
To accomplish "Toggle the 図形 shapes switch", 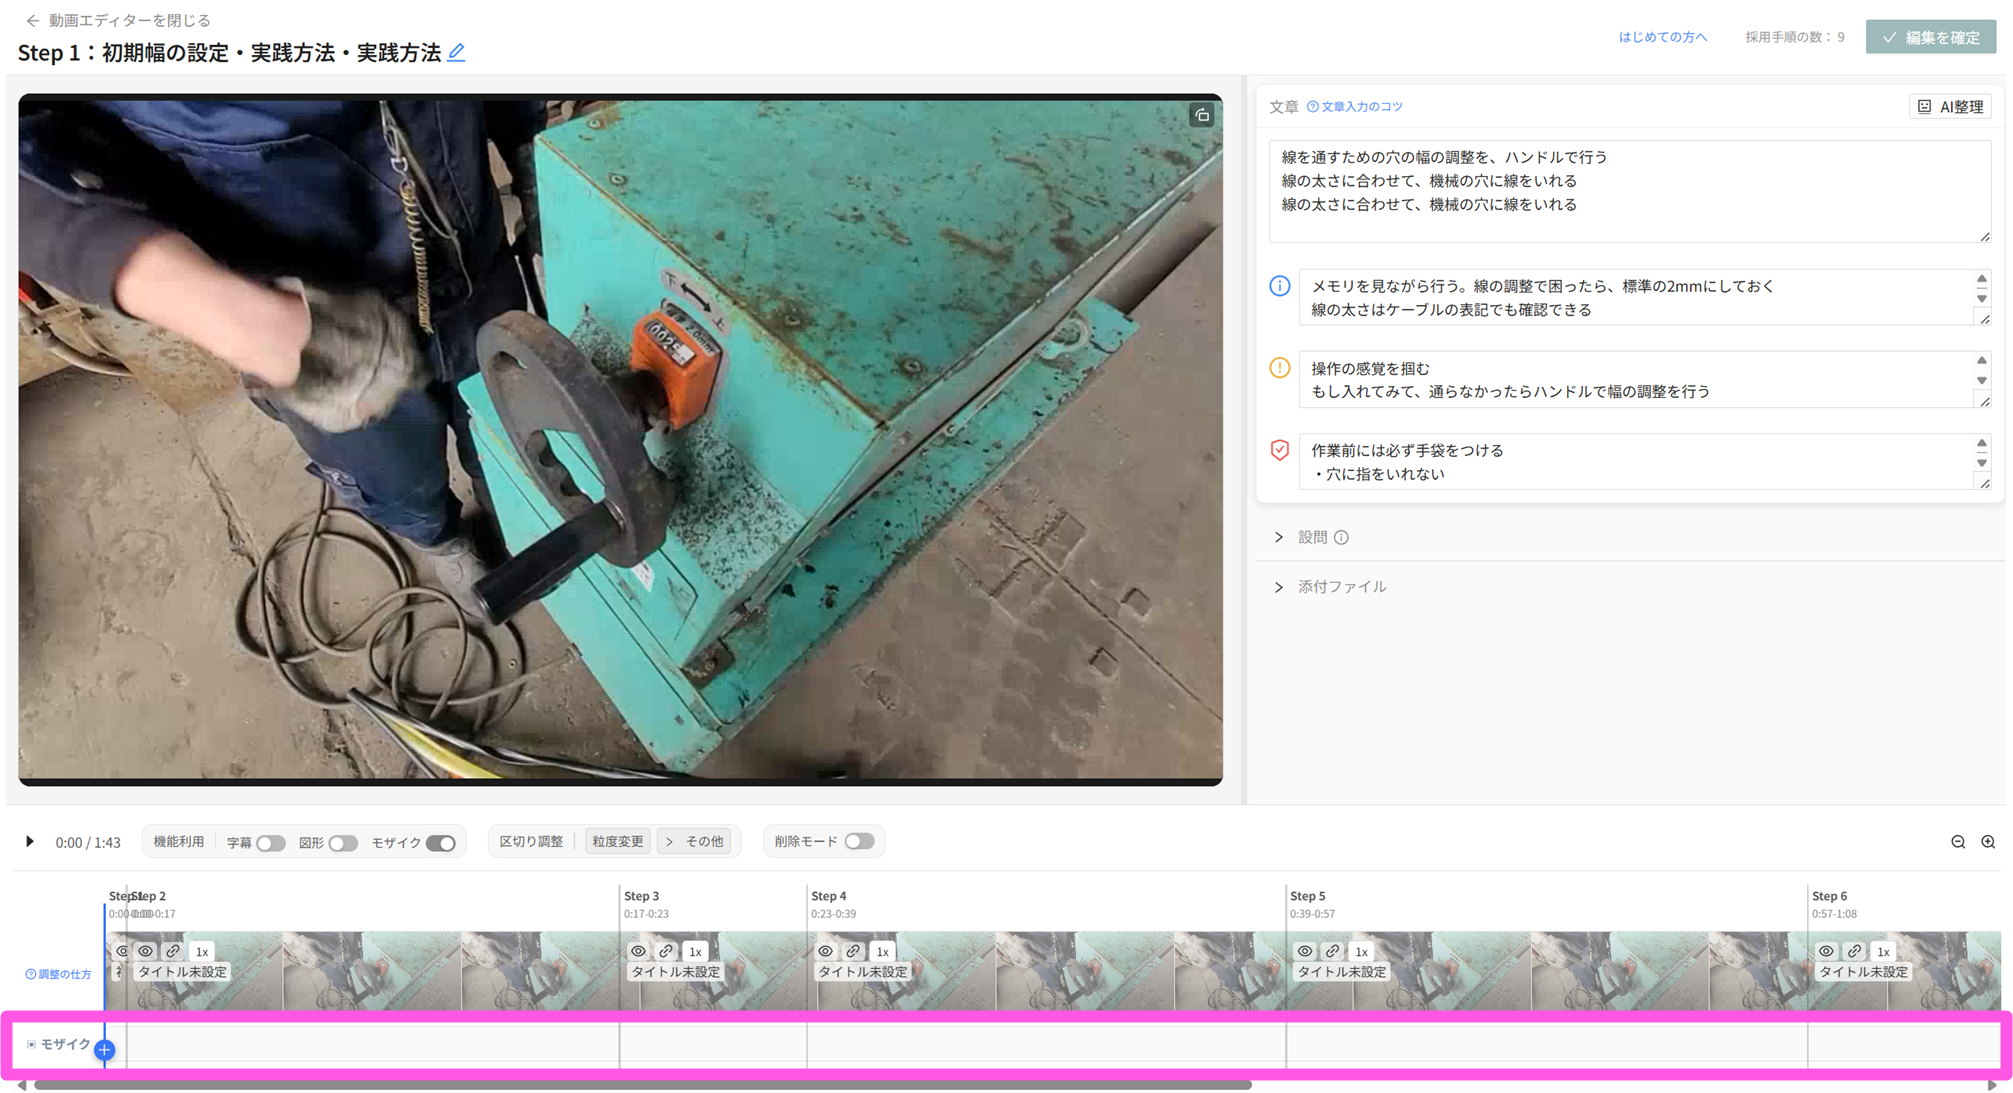I will [343, 843].
